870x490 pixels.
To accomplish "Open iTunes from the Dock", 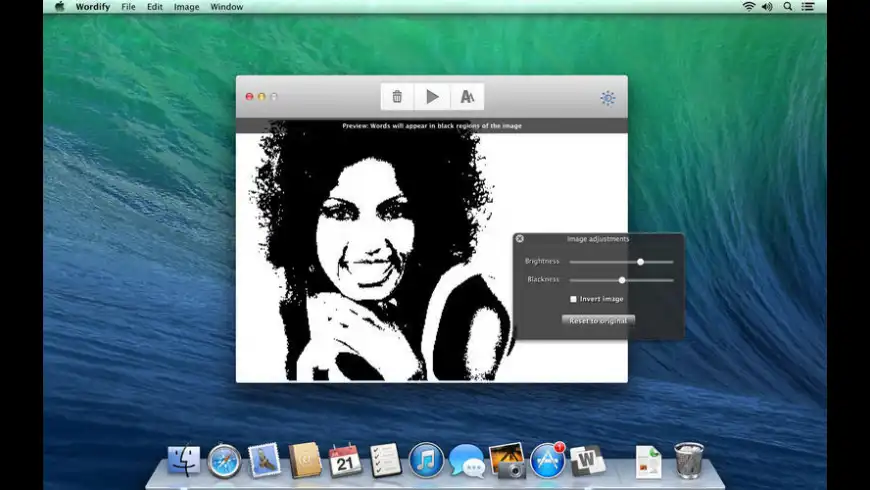I will pos(426,461).
